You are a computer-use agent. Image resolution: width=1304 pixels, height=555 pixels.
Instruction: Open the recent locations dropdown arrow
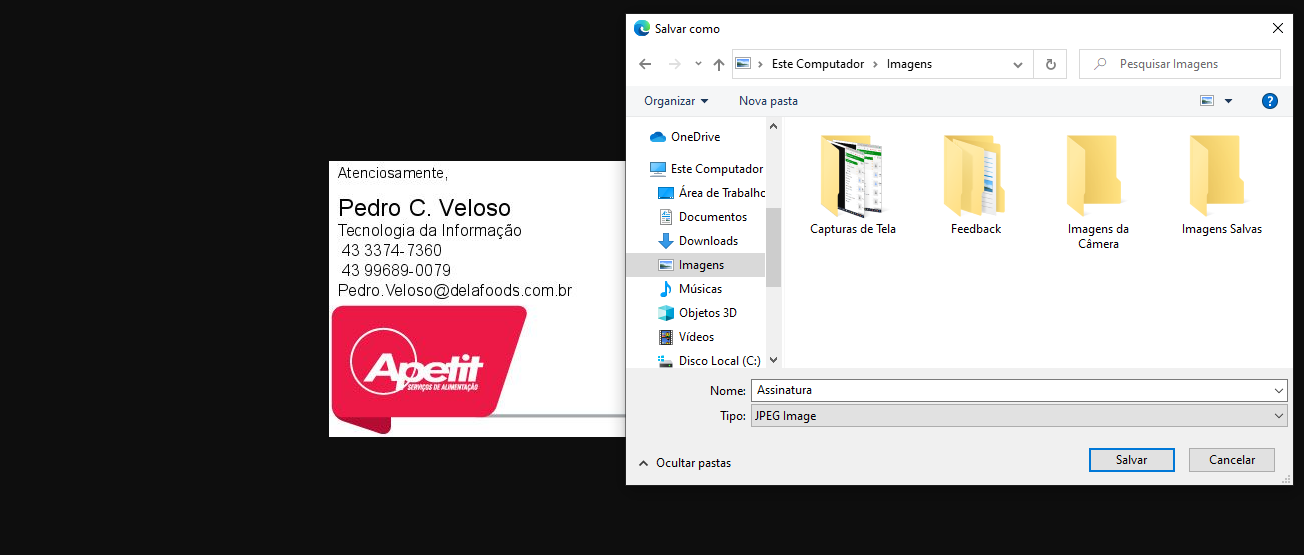tap(698, 64)
